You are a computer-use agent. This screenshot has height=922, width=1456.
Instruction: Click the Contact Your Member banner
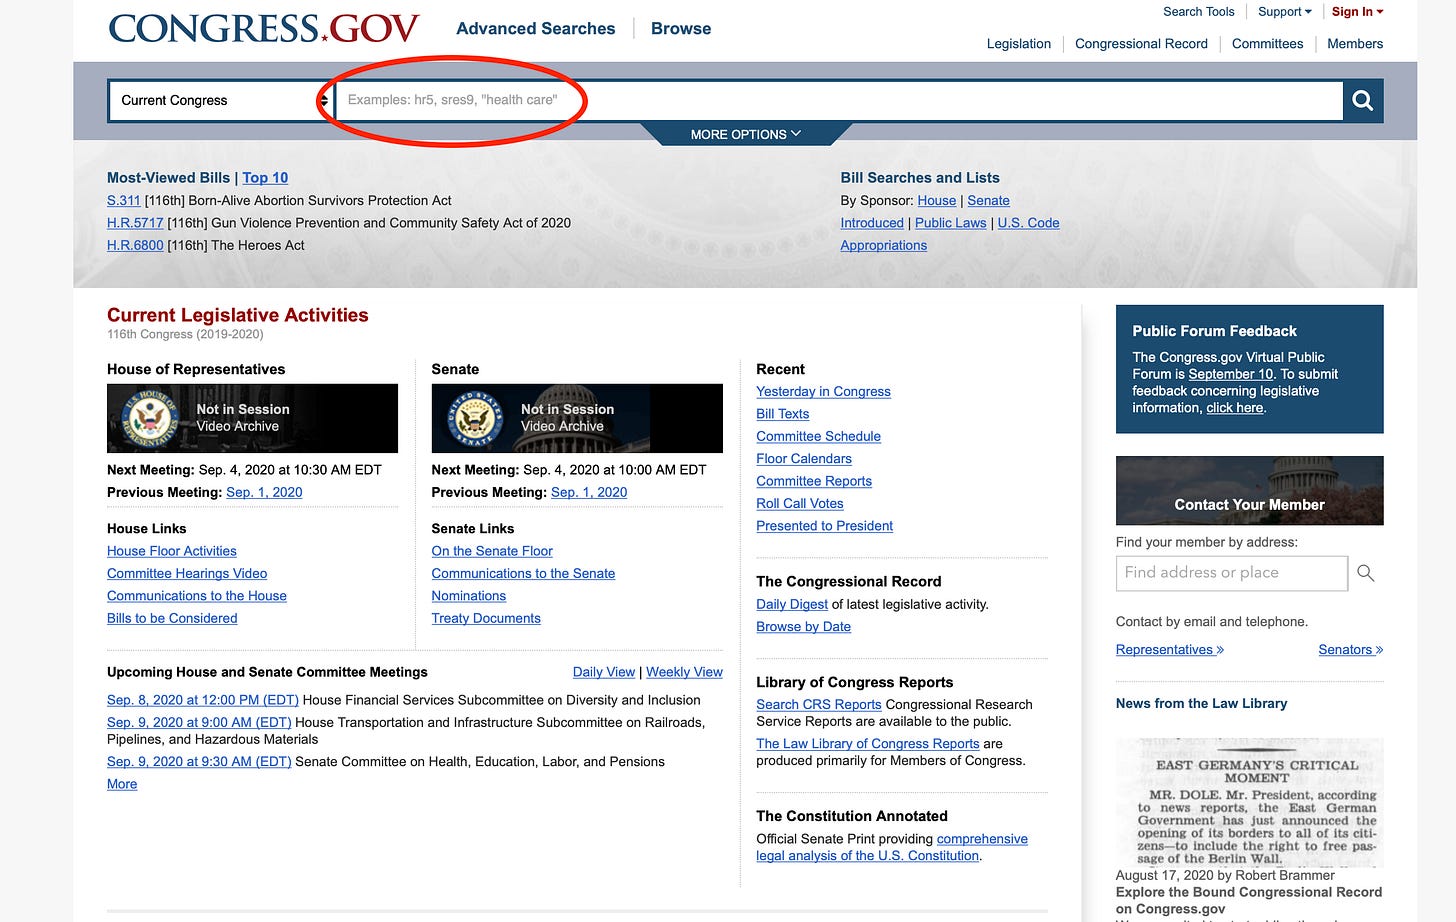click(x=1249, y=491)
